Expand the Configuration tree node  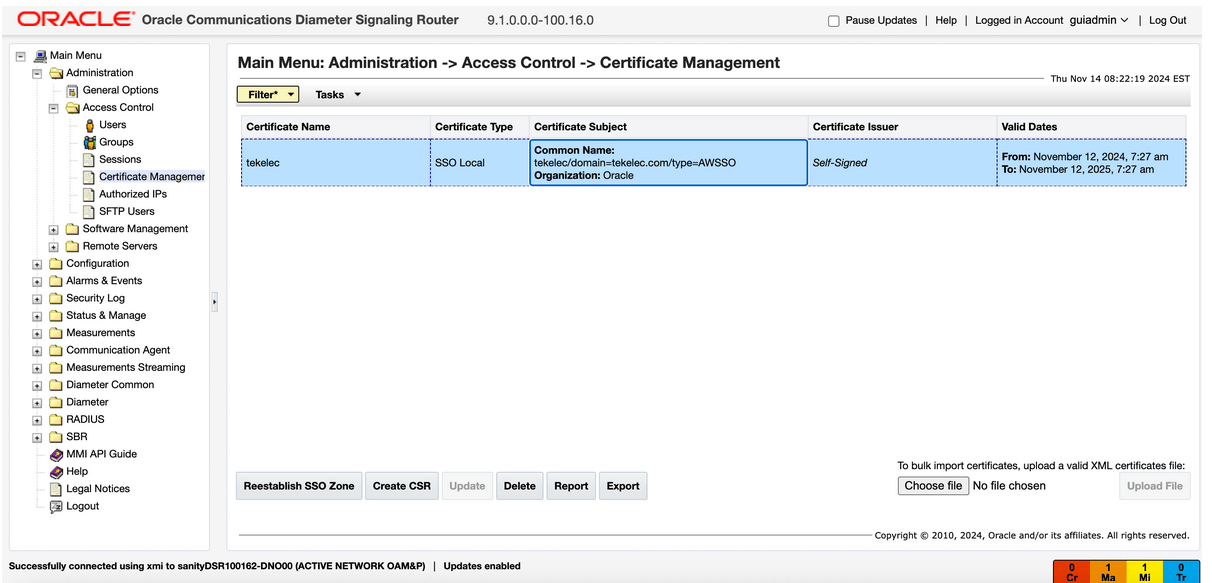pyautogui.click(x=37, y=265)
